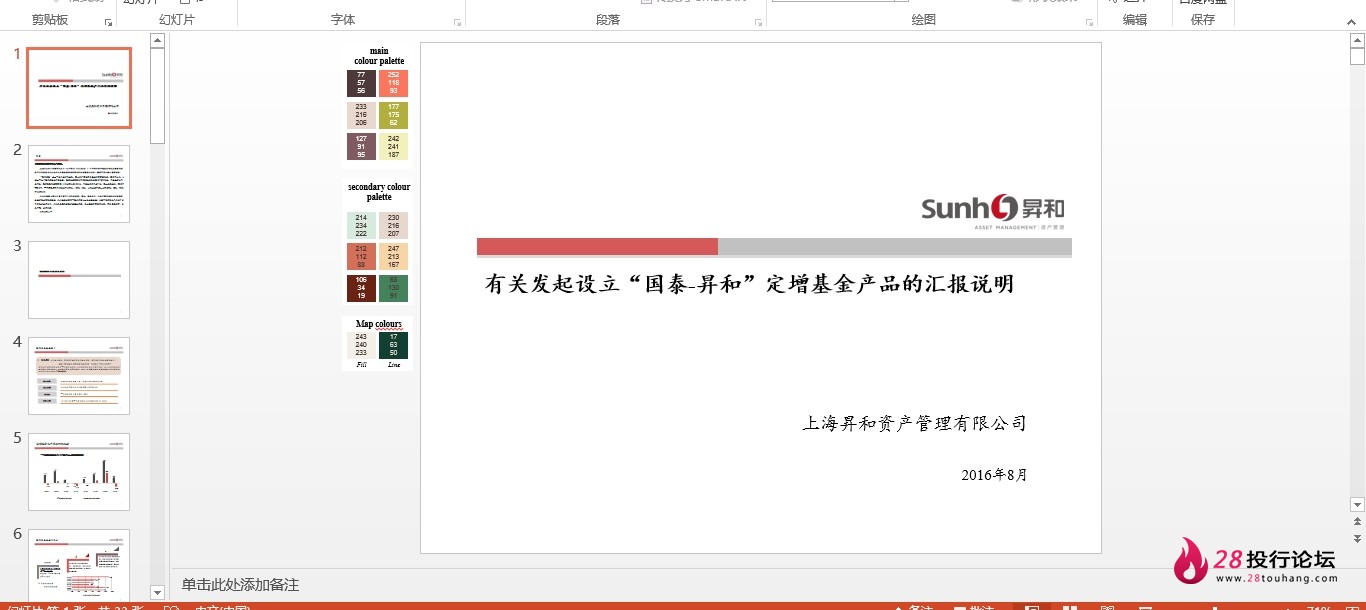Select the 17 63 50 map Line swatch
The height and width of the screenshot is (610, 1366).
[x=393, y=345]
